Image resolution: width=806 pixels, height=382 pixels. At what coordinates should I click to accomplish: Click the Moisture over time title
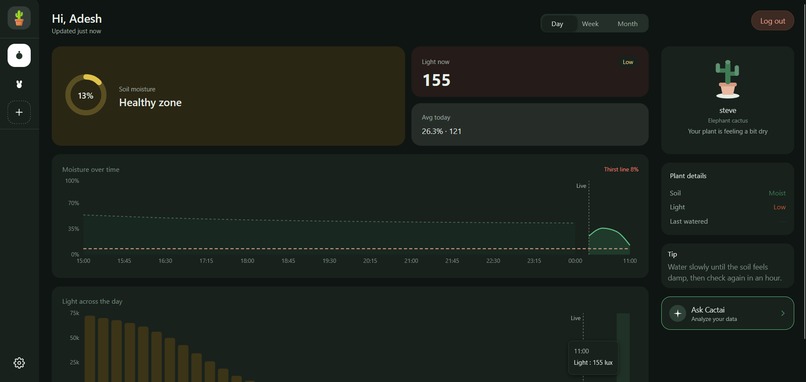(91, 169)
